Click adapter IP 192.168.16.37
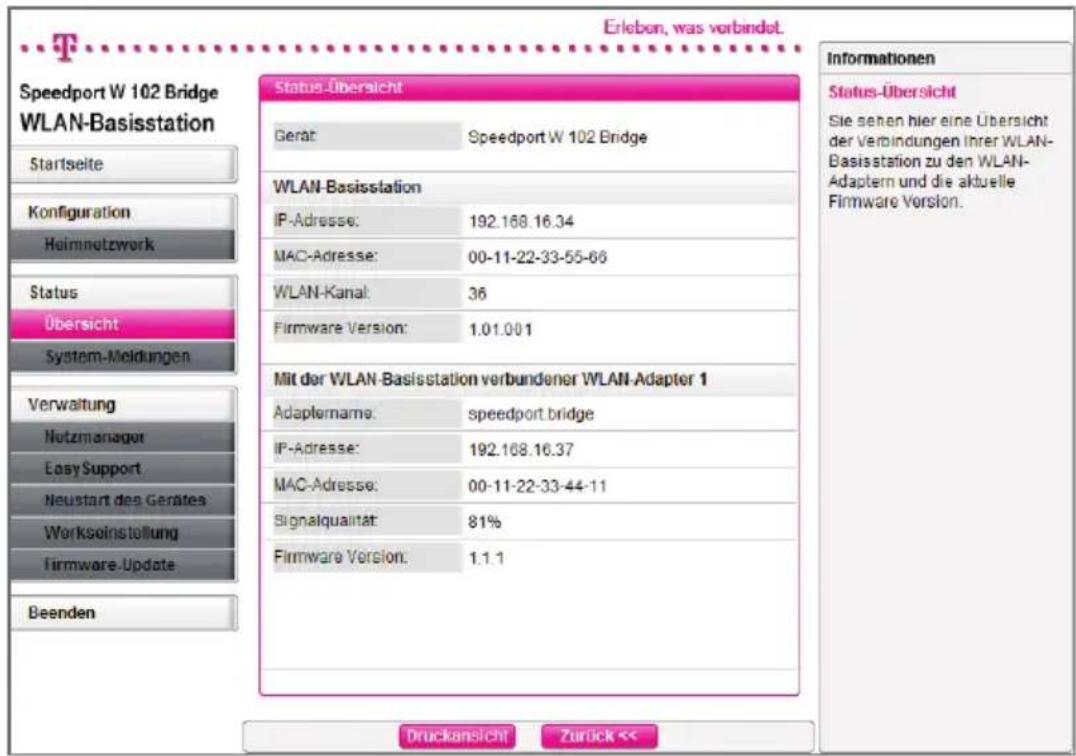The height and width of the screenshot is (756, 1076). 521,450
